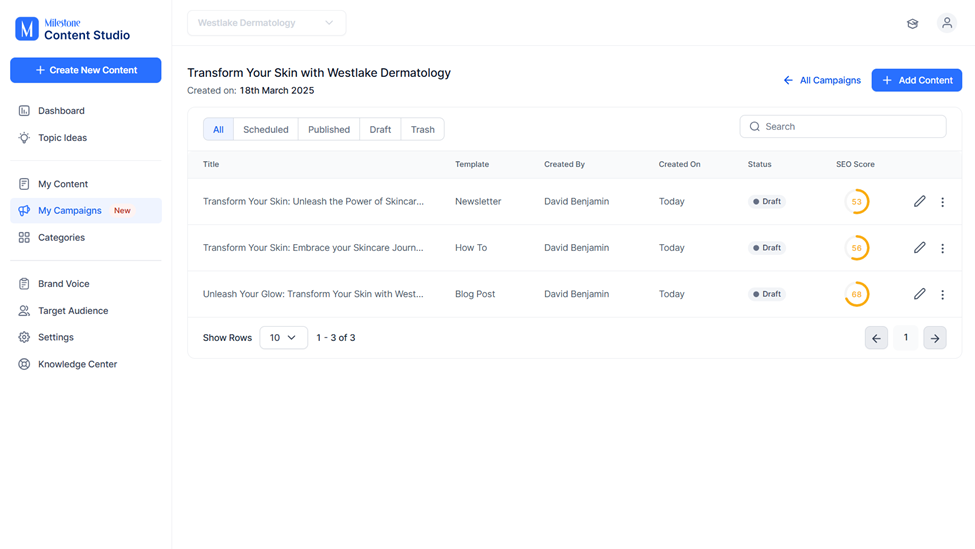Click the Template column header
Image resolution: width=975 pixels, height=549 pixels.
[472, 164]
